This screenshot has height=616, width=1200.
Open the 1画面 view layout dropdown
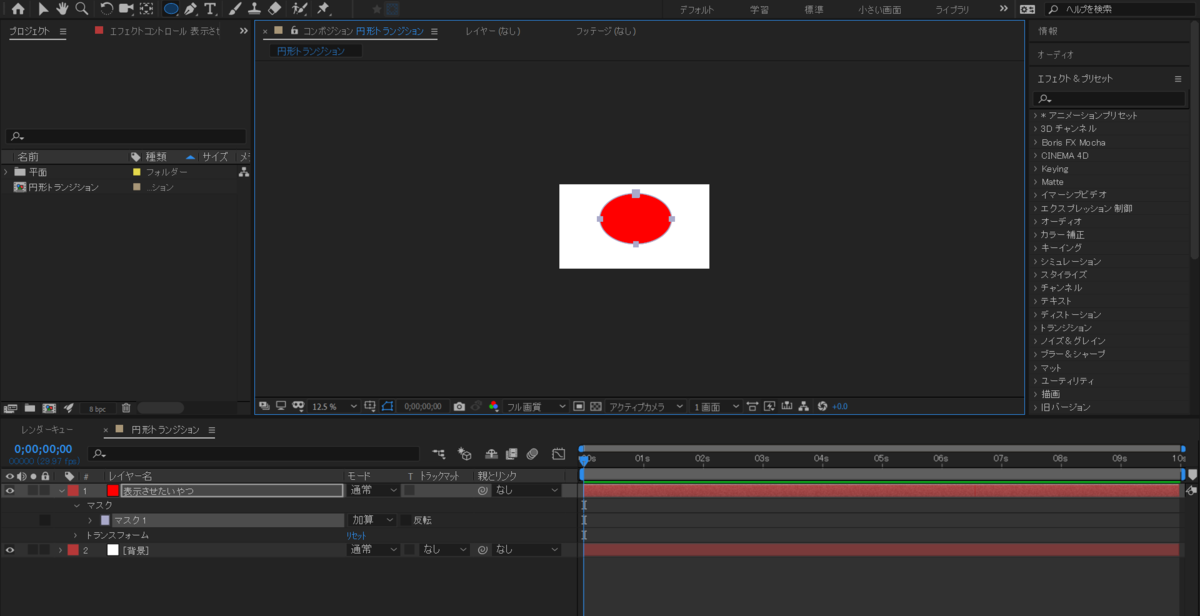point(716,407)
